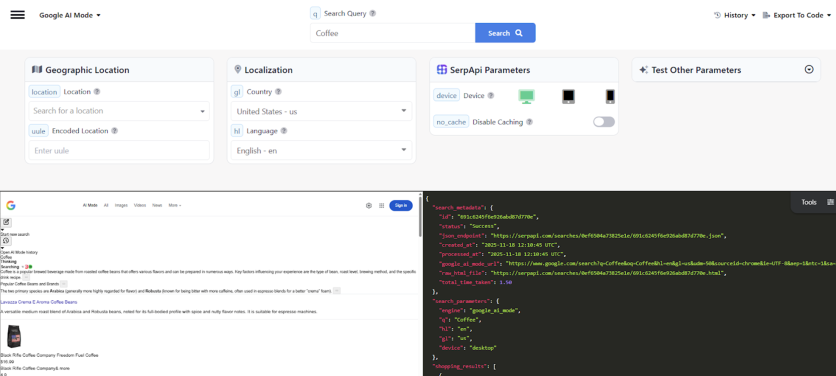Toggle the Disable Caching switch

pos(604,122)
